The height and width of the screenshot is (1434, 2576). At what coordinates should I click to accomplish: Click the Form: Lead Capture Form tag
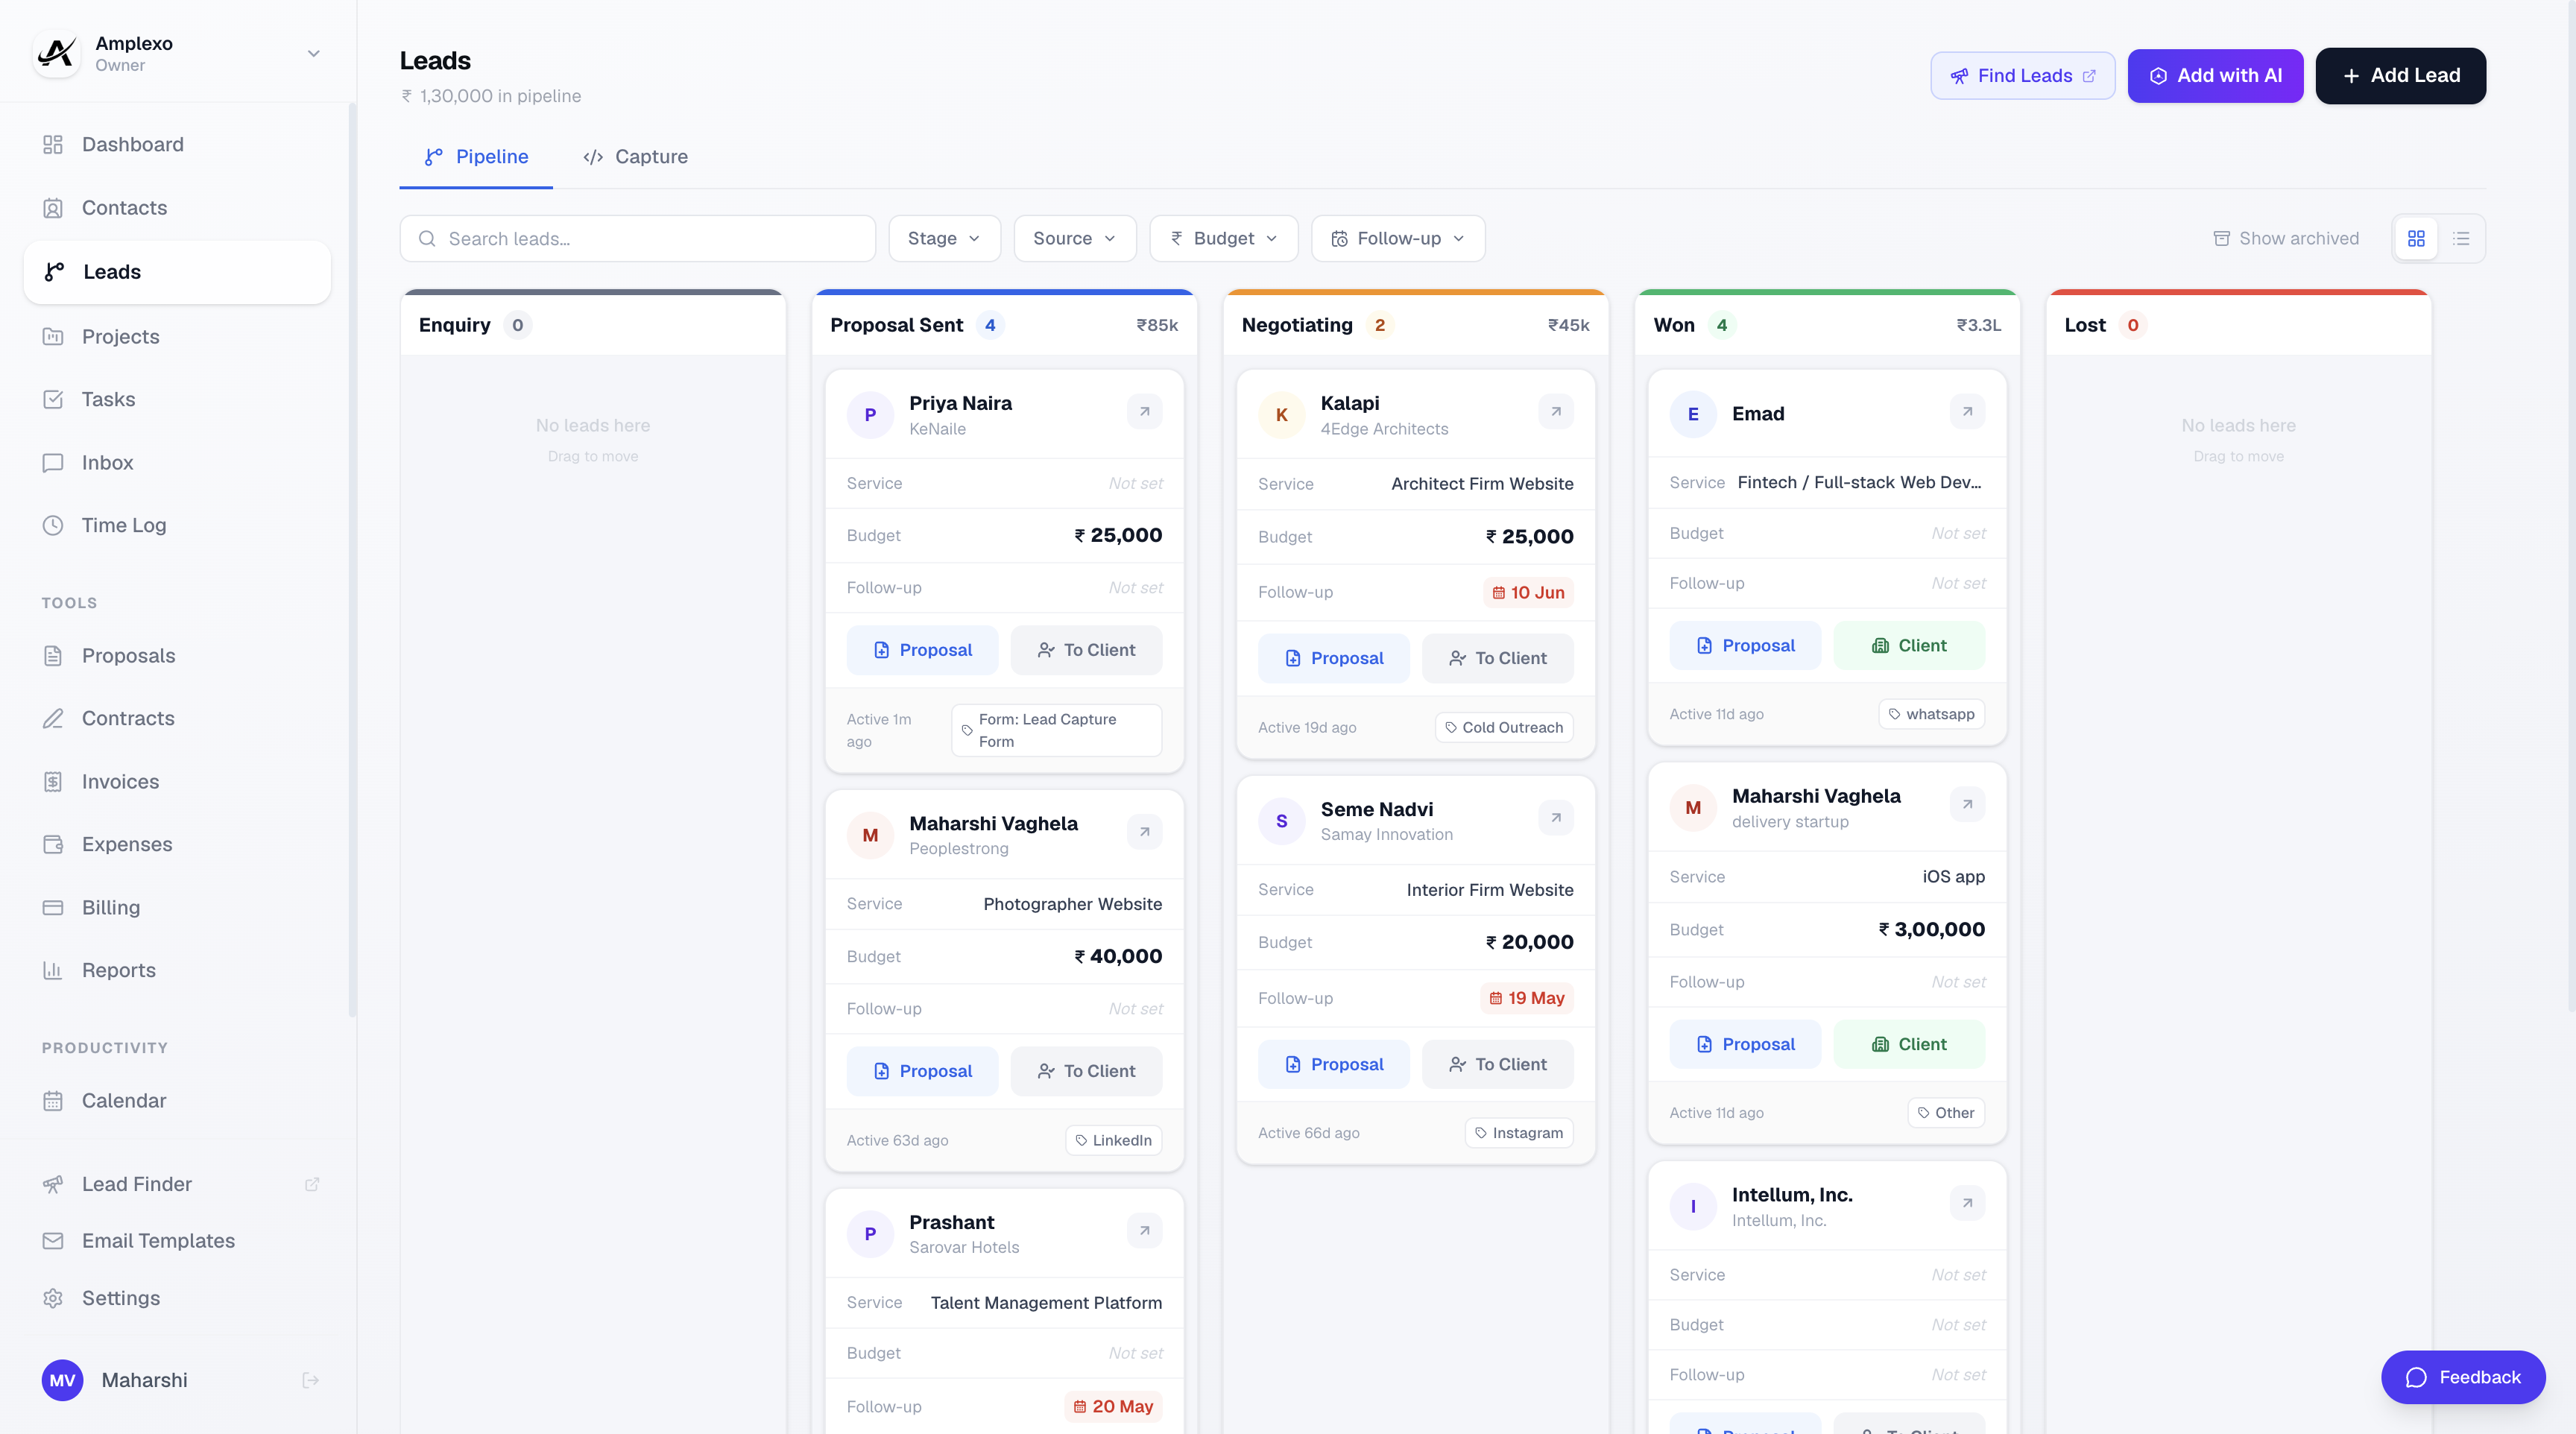(x=1056, y=730)
